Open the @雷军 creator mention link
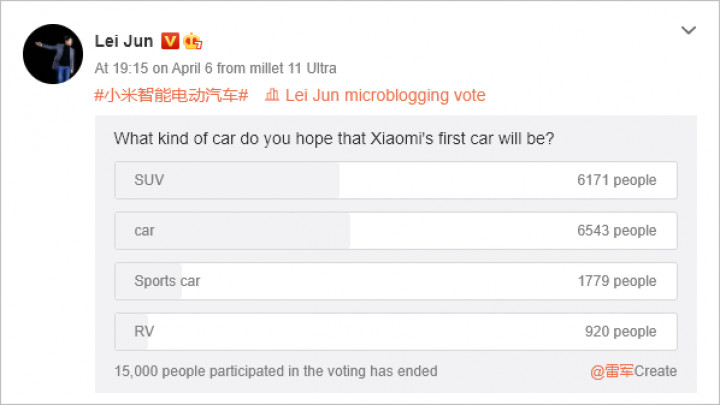Viewport: 720px width, 405px height. [x=612, y=371]
